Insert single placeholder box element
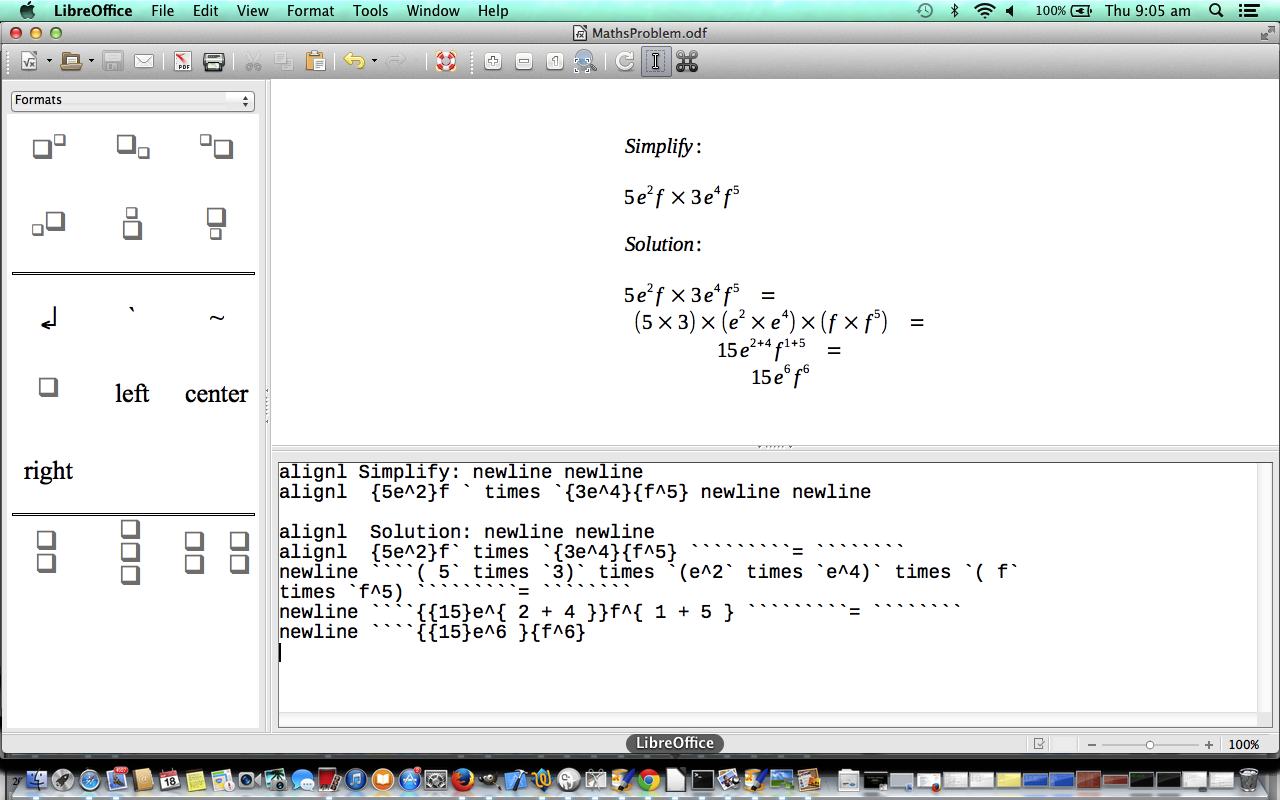 tap(48, 387)
